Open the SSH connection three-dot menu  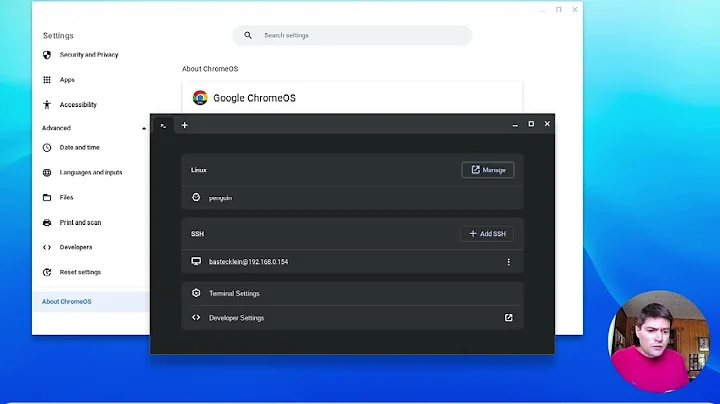pos(508,262)
